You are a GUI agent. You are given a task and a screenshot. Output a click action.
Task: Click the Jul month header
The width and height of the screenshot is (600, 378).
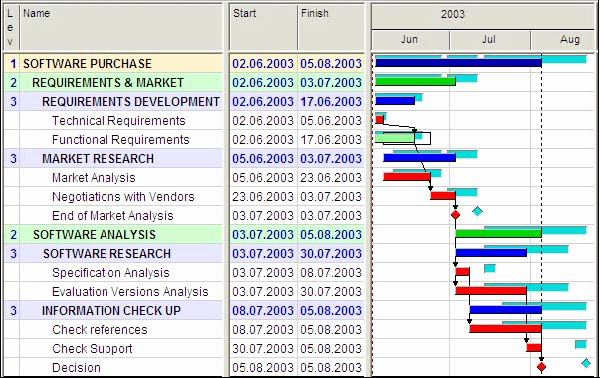click(x=489, y=39)
